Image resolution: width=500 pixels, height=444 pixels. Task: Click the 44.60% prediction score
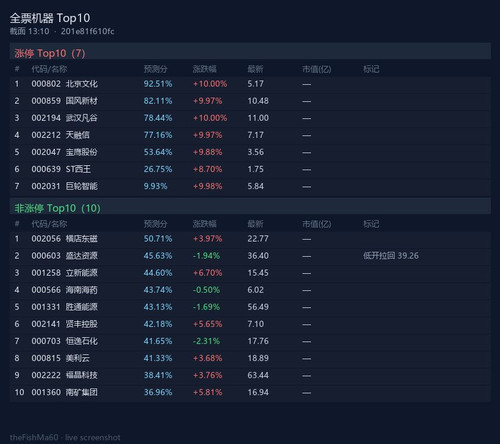(x=158, y=273)
